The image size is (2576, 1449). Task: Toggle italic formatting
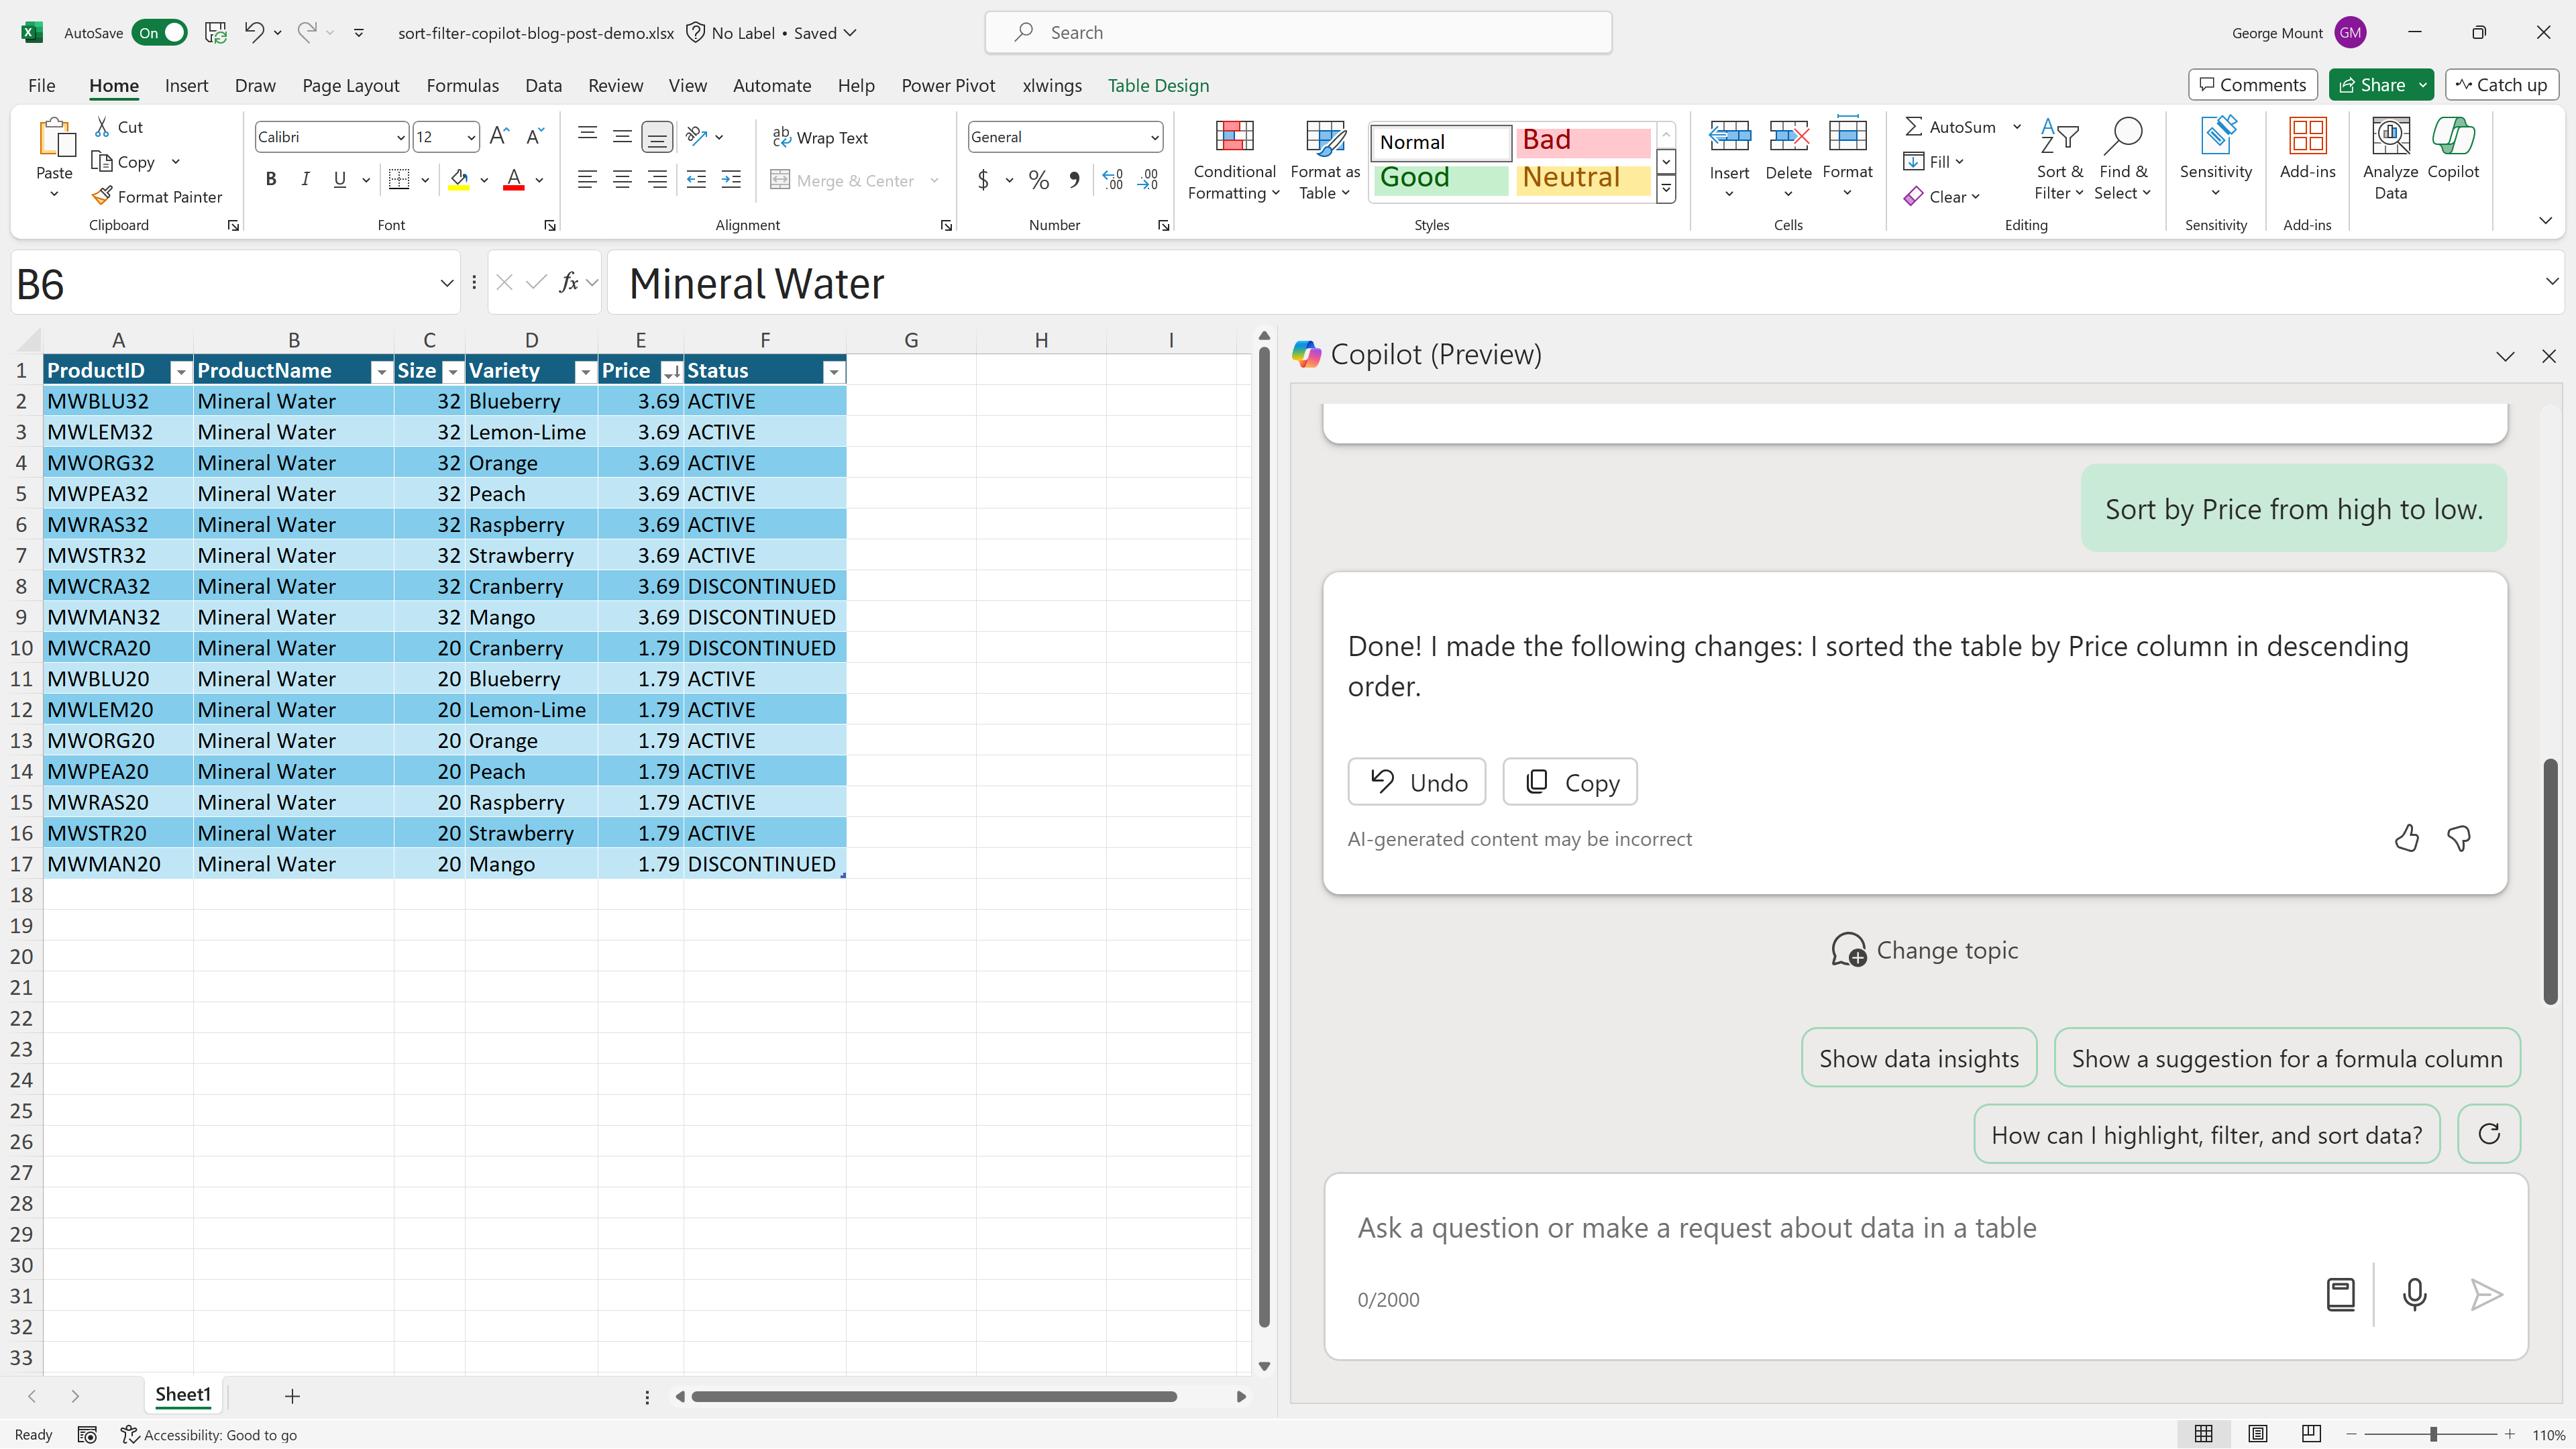coord(305,179)
